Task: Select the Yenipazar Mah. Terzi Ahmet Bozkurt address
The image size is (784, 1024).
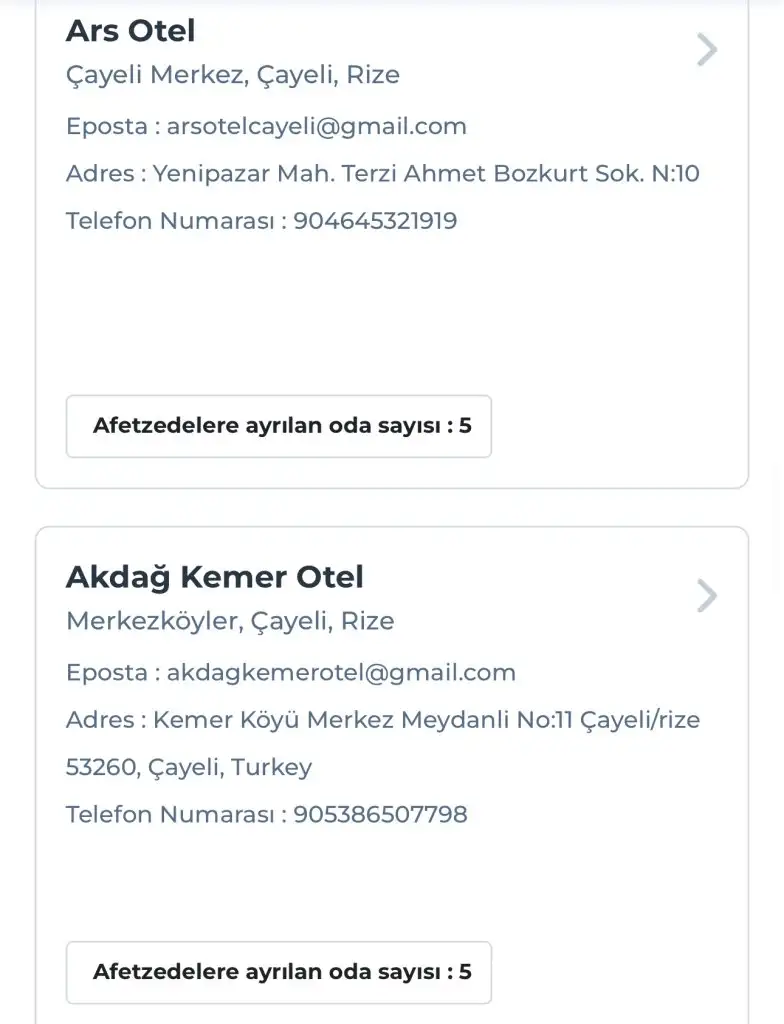Action: [x=426, y=174]
